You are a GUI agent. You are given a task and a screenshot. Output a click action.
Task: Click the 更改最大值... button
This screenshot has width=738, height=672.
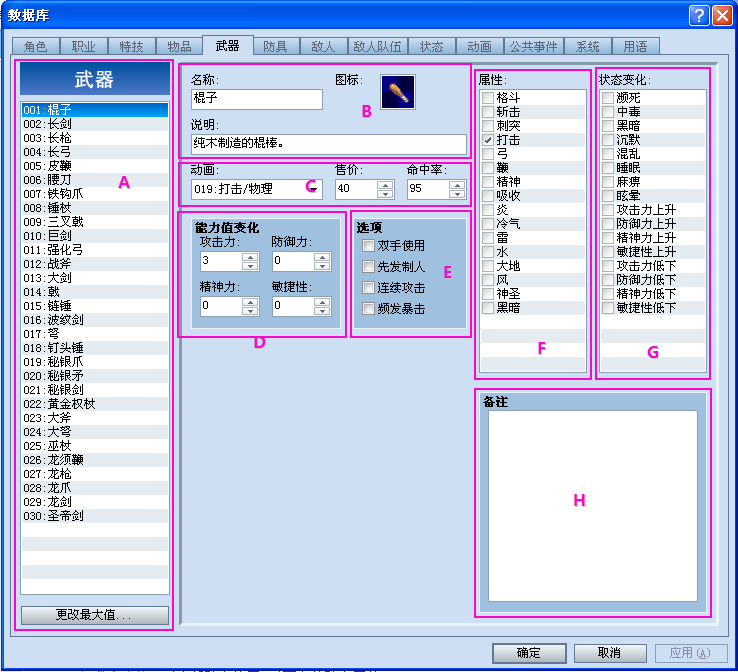click(95, 615)
